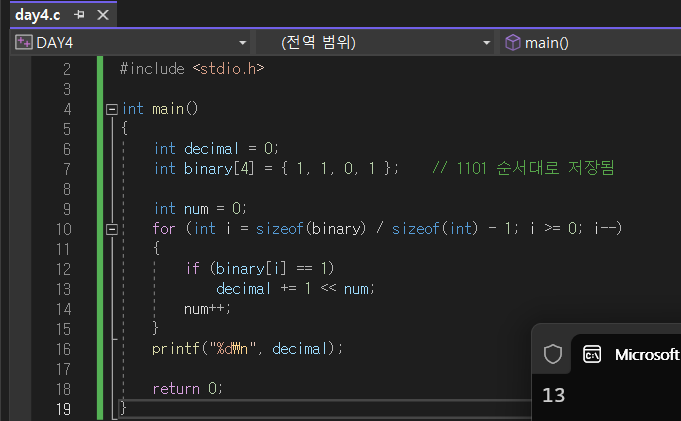This screenshot has height=421, width=681.
Task: Click sizeof(binary) in the for loop
Action: pos(311,229)
